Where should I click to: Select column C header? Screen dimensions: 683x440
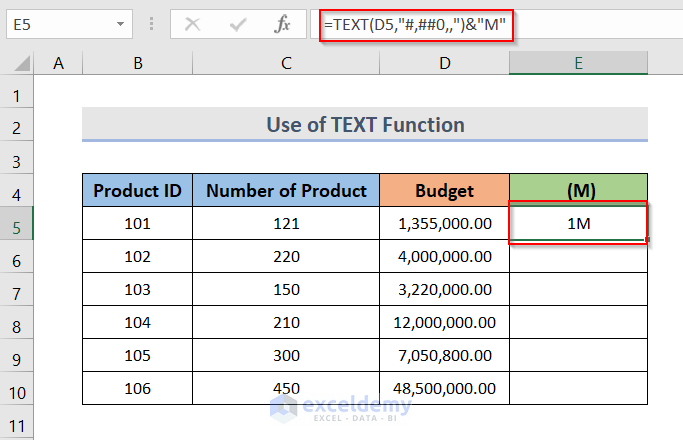[286, 64]
